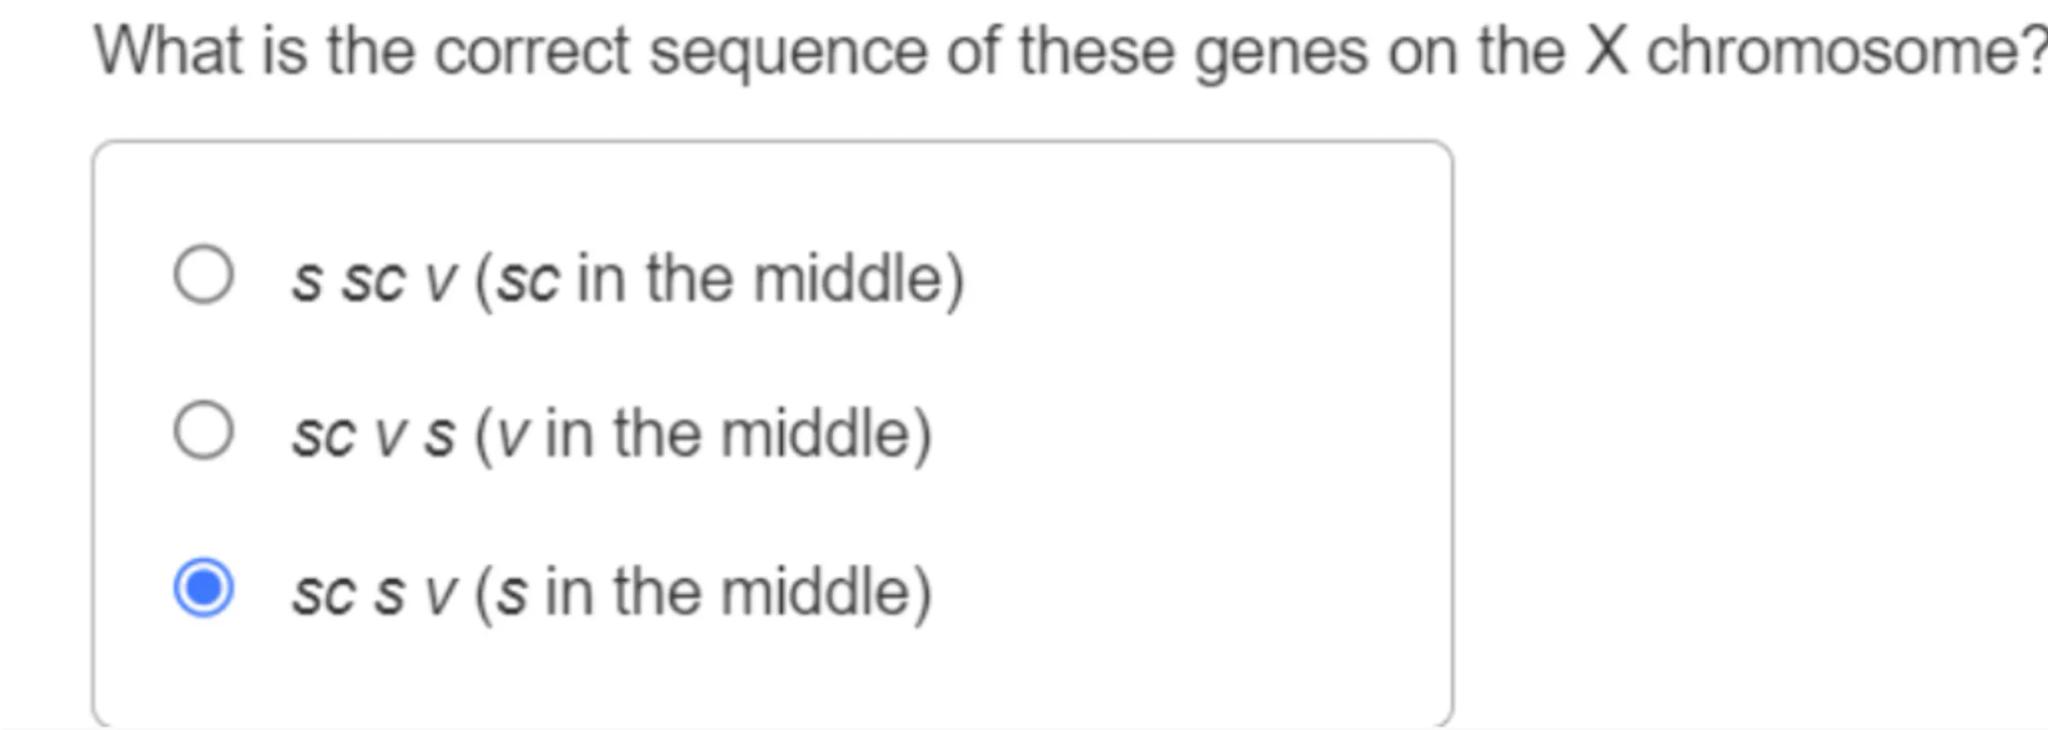
Task: Click the question text about gene sequence
Action: point(1070,50)
